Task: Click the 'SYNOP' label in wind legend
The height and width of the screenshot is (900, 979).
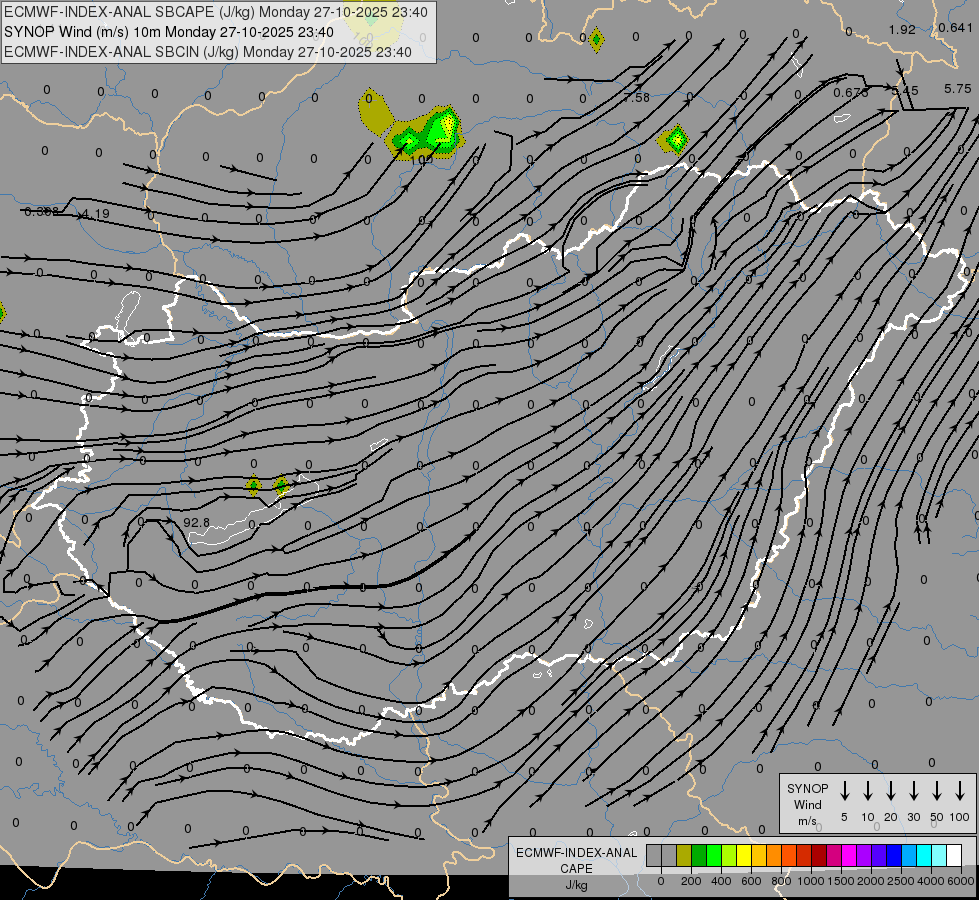Action: 807,788
